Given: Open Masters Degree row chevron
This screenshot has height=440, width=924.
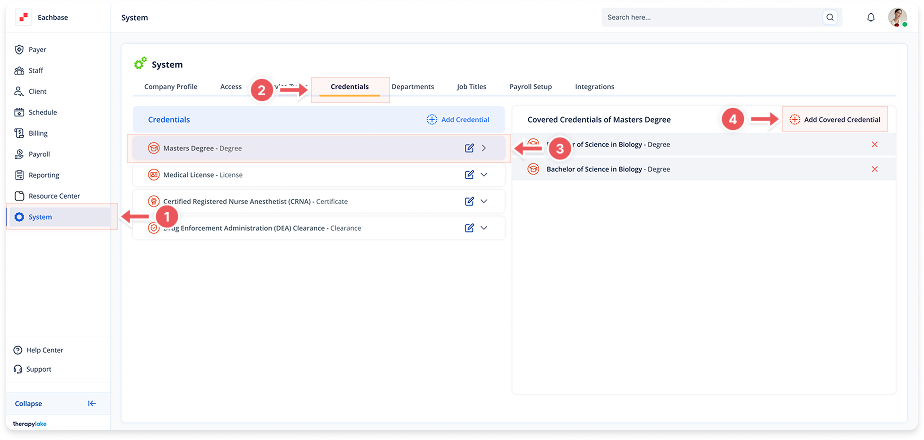Looking at the screenshot, I should point(484,148).
